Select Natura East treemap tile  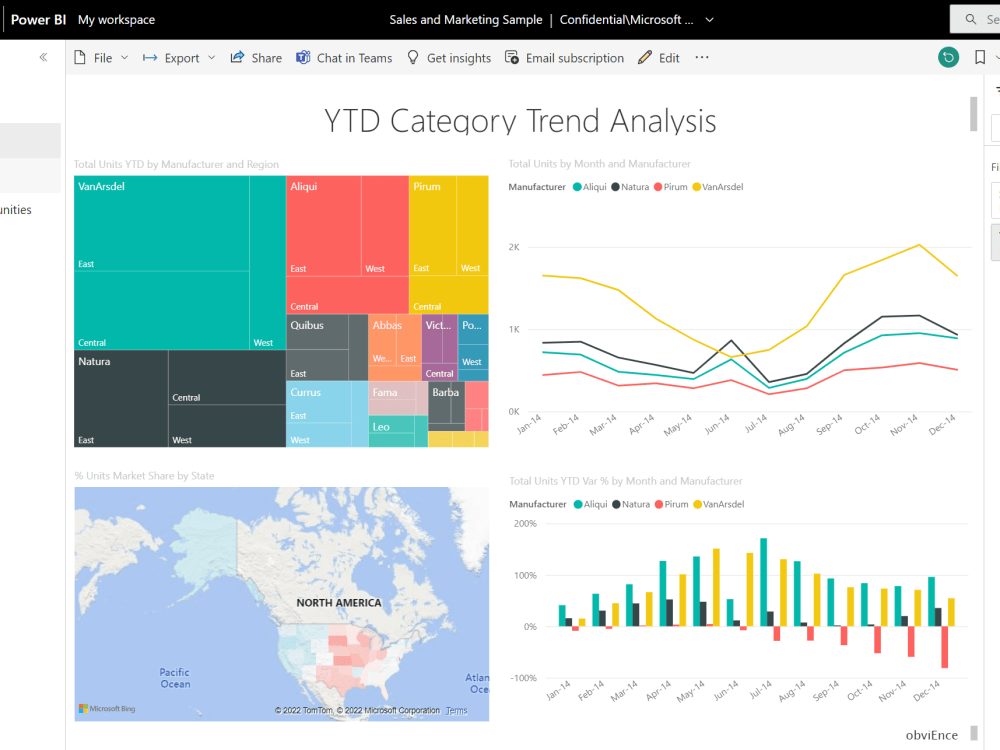[x=121, y=399]
